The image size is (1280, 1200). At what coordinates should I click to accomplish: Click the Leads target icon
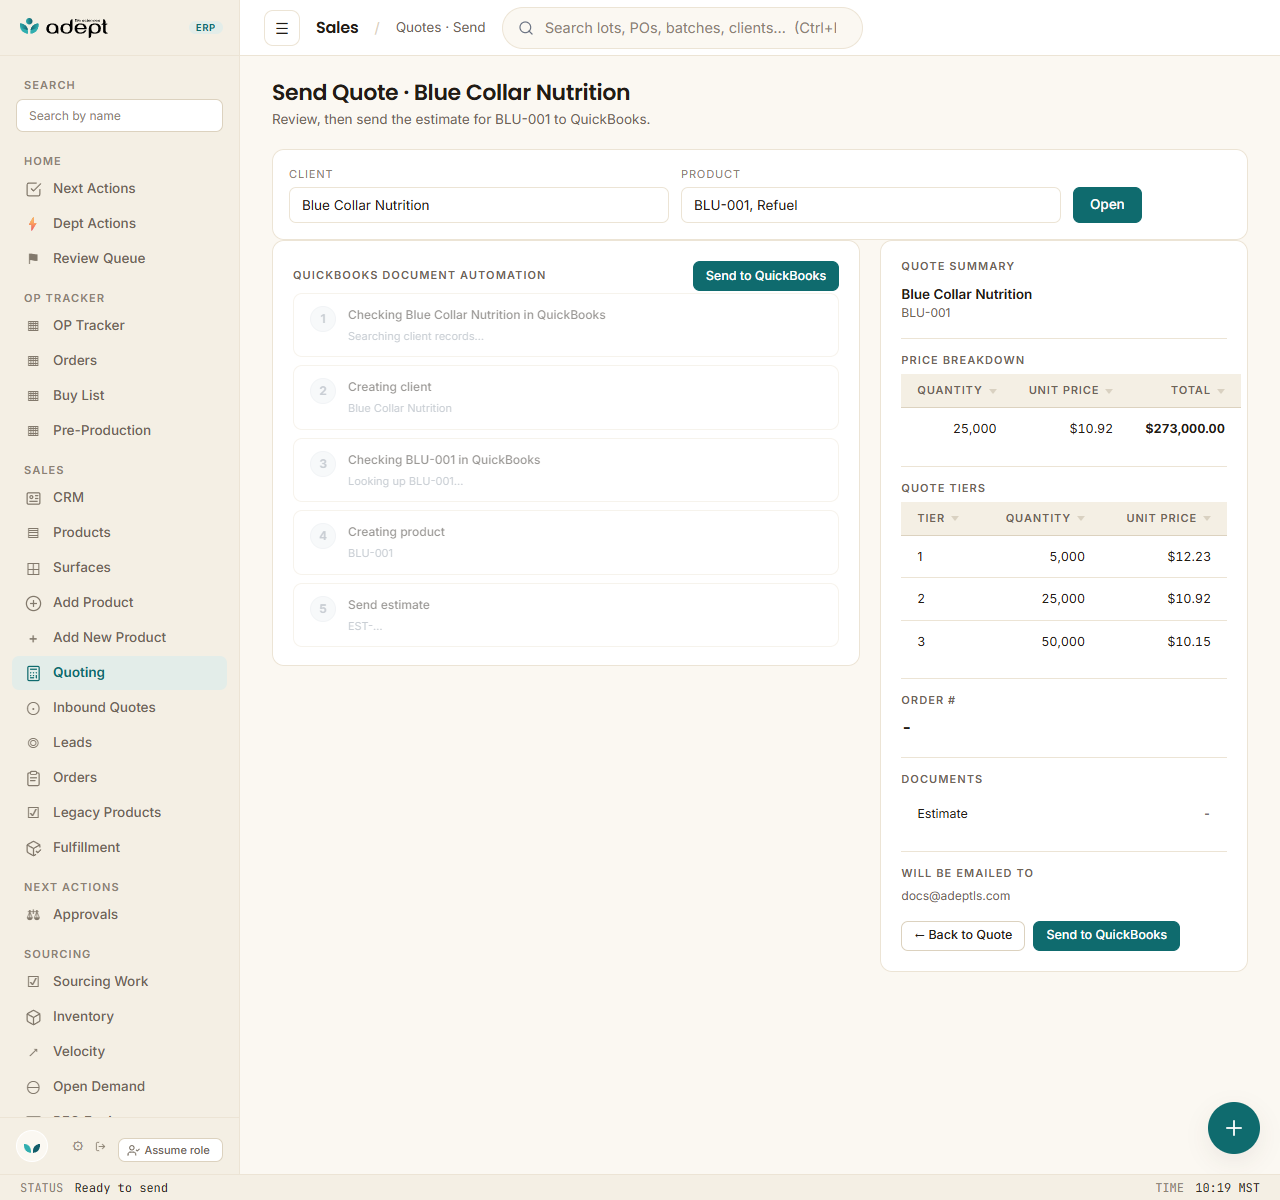[33, 743]
